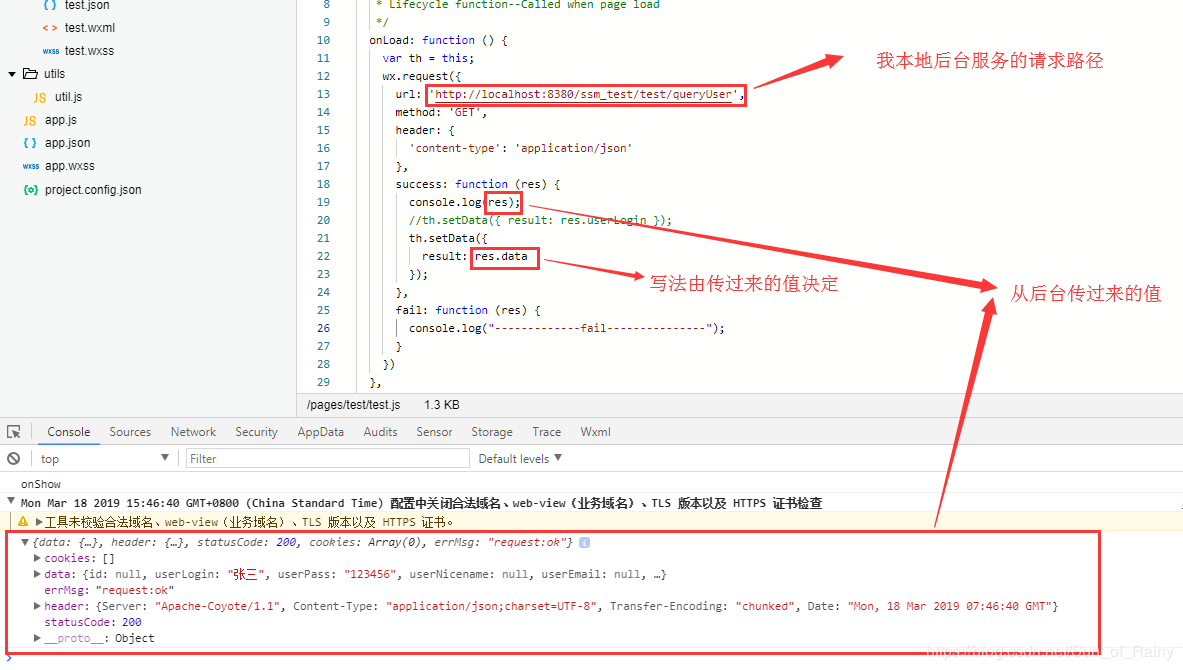Viewport: 1183px width, 670px height.
Task: Click the errMsg "request:ok" property line
Action: 109,590
